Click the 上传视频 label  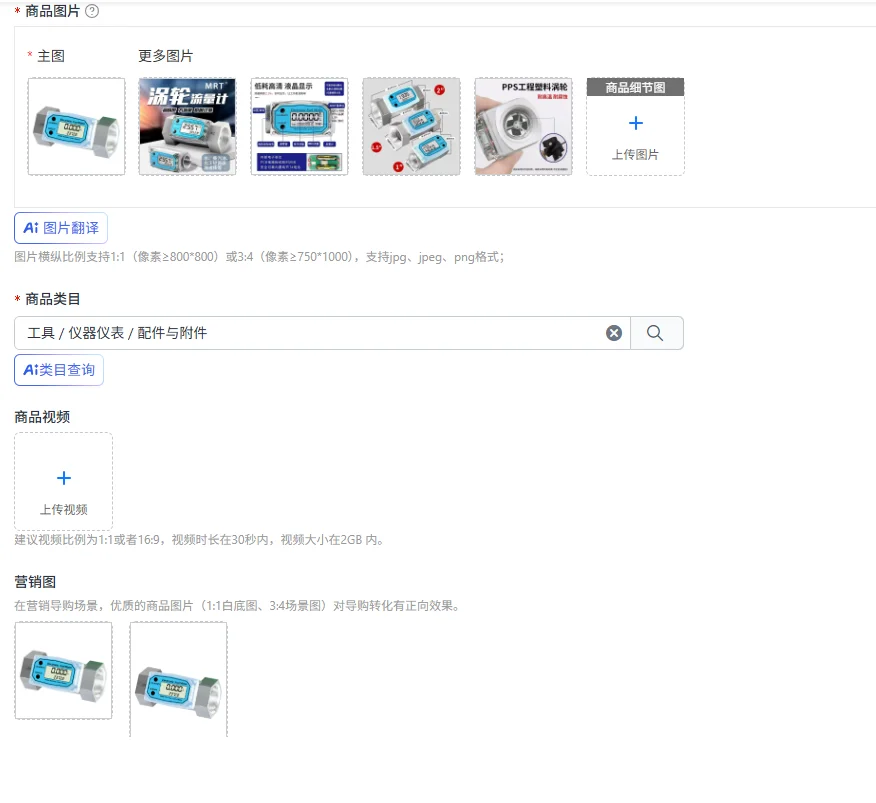coord(64,510)
